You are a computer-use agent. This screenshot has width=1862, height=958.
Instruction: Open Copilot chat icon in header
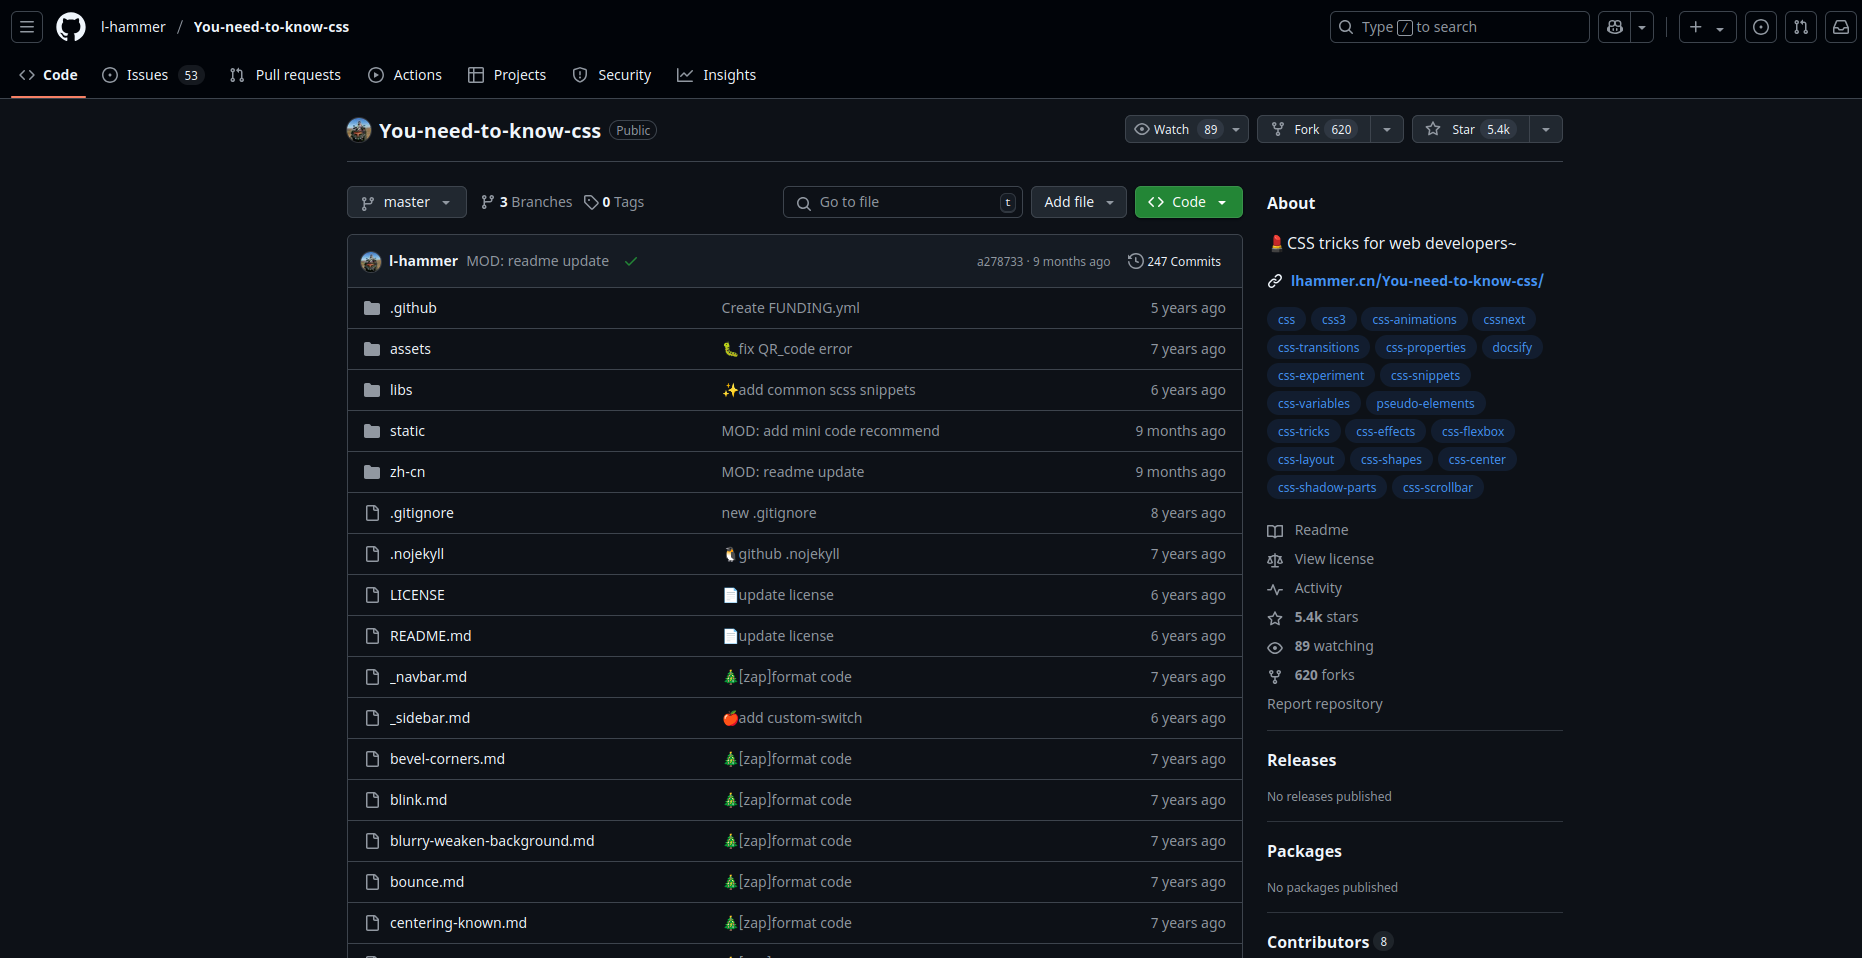(x=1614, y=27)
